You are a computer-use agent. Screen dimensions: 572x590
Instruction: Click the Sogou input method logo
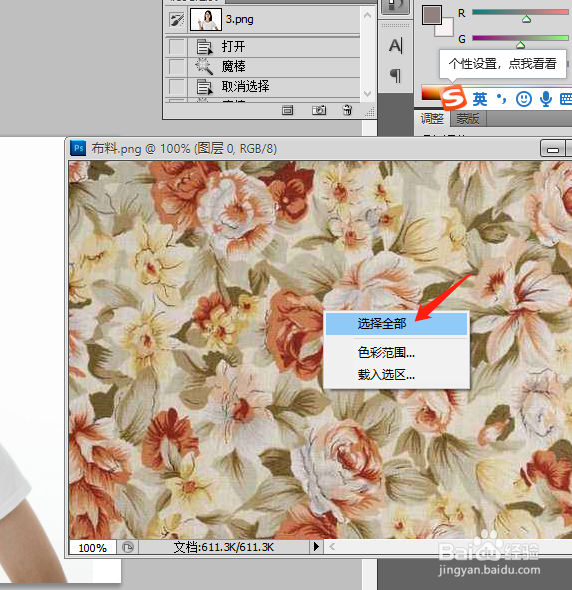453,98
